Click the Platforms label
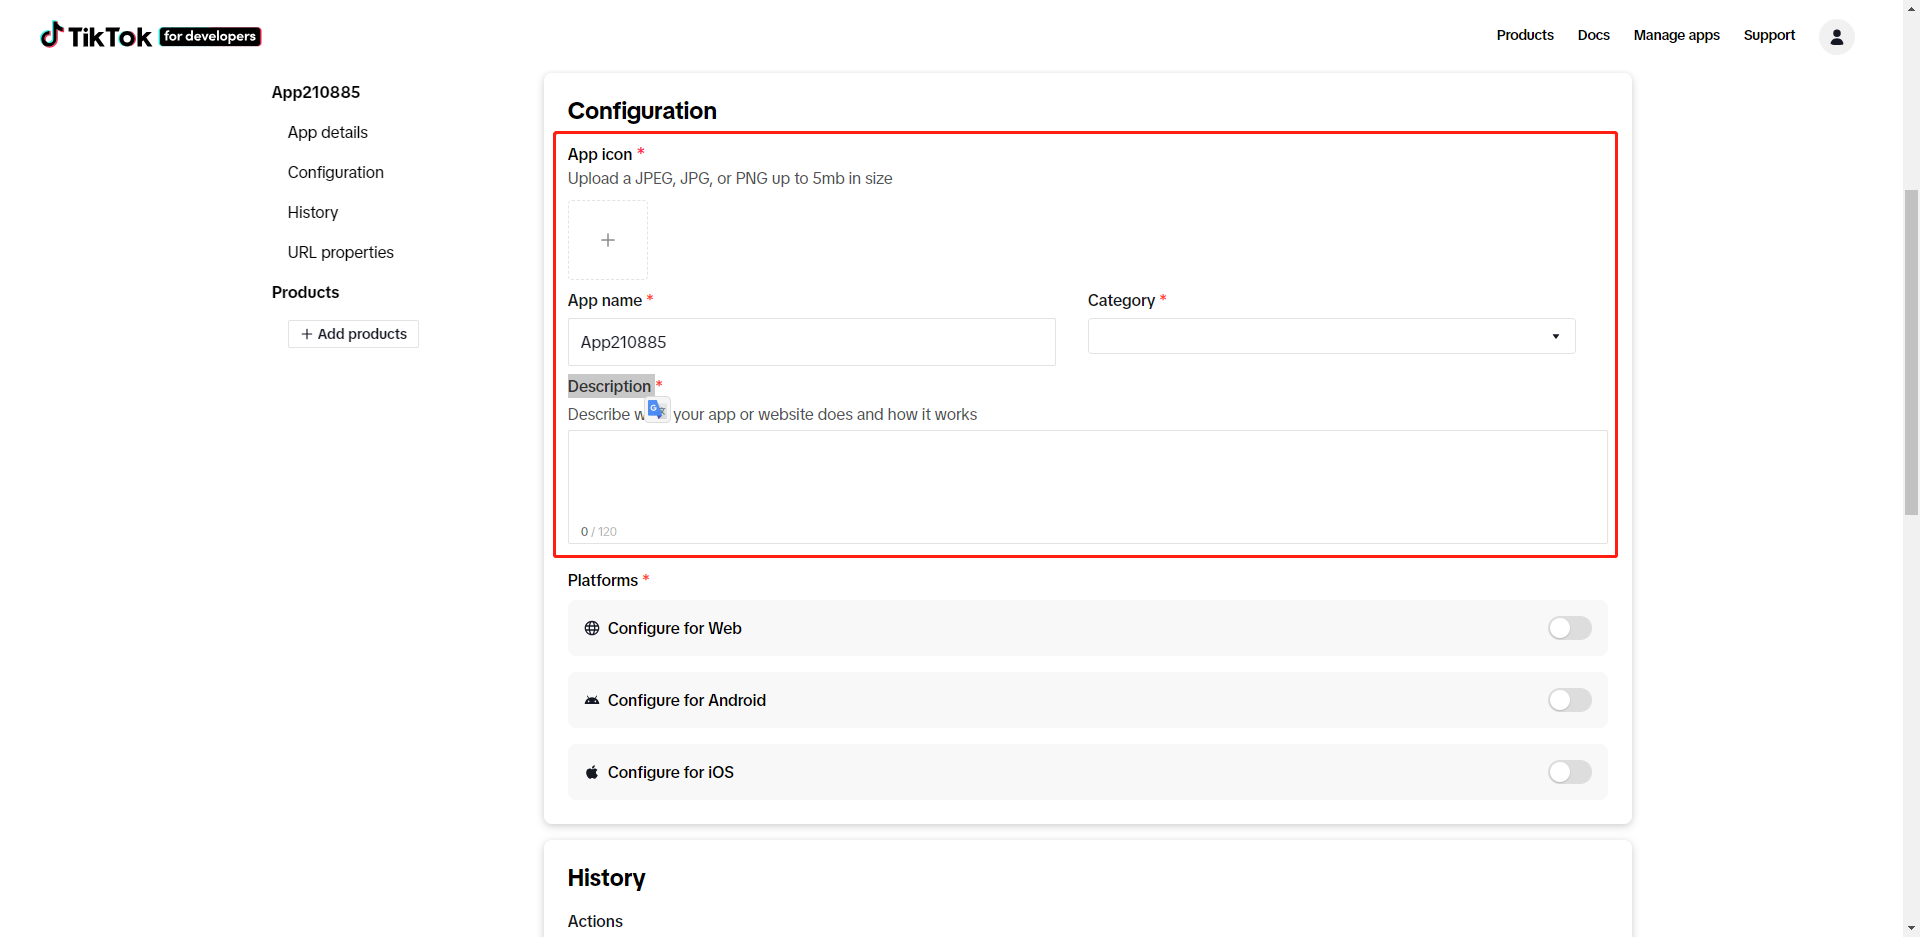This screenshot has width=1920, height=937. tap(603, 580)
